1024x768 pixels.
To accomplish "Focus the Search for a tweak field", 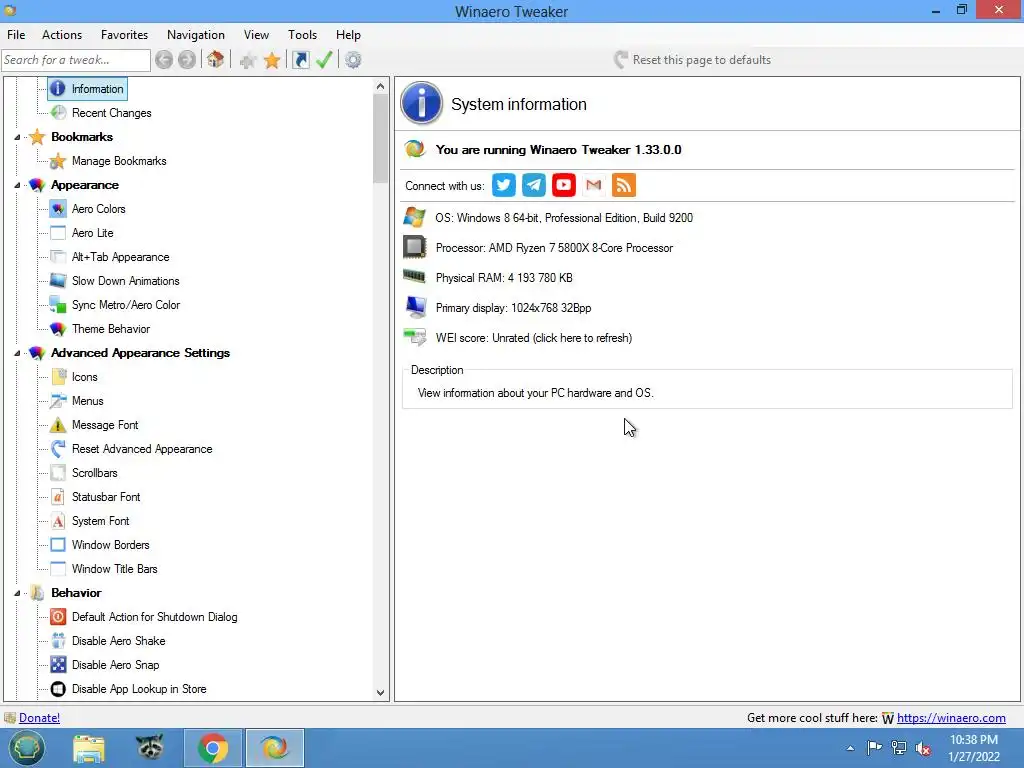I will pos(76,60).
